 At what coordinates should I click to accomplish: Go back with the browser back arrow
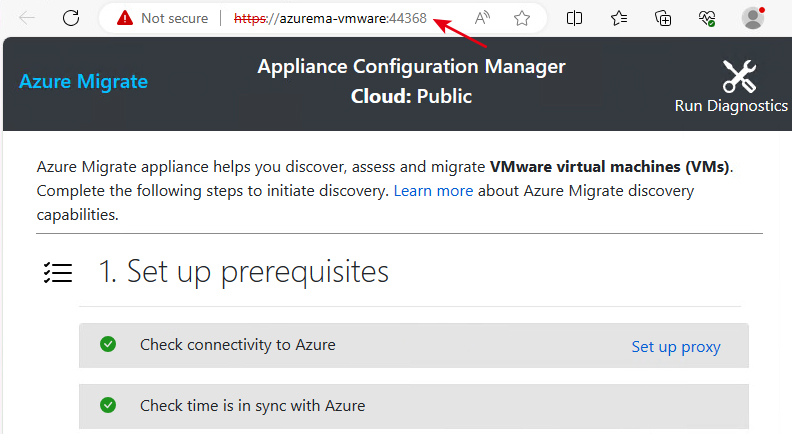(x=27, y=18)
